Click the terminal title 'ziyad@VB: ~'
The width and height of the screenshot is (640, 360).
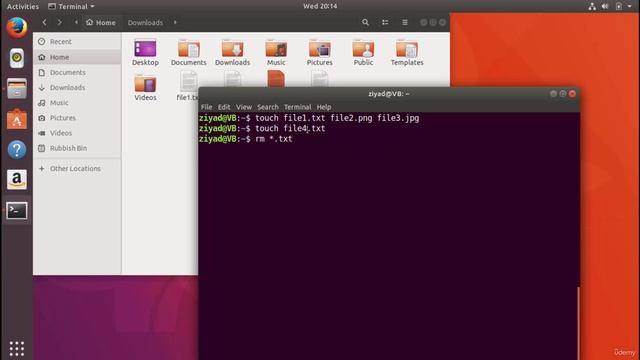(x=389, y=94)
